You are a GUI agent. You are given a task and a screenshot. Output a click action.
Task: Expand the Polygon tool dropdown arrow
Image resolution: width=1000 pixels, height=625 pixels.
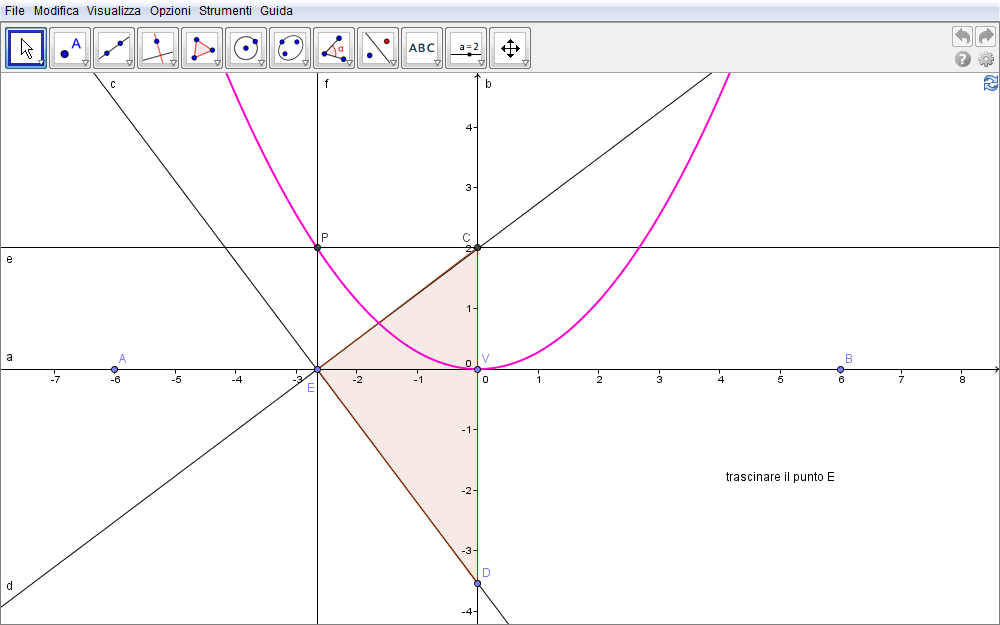[217, 63]
